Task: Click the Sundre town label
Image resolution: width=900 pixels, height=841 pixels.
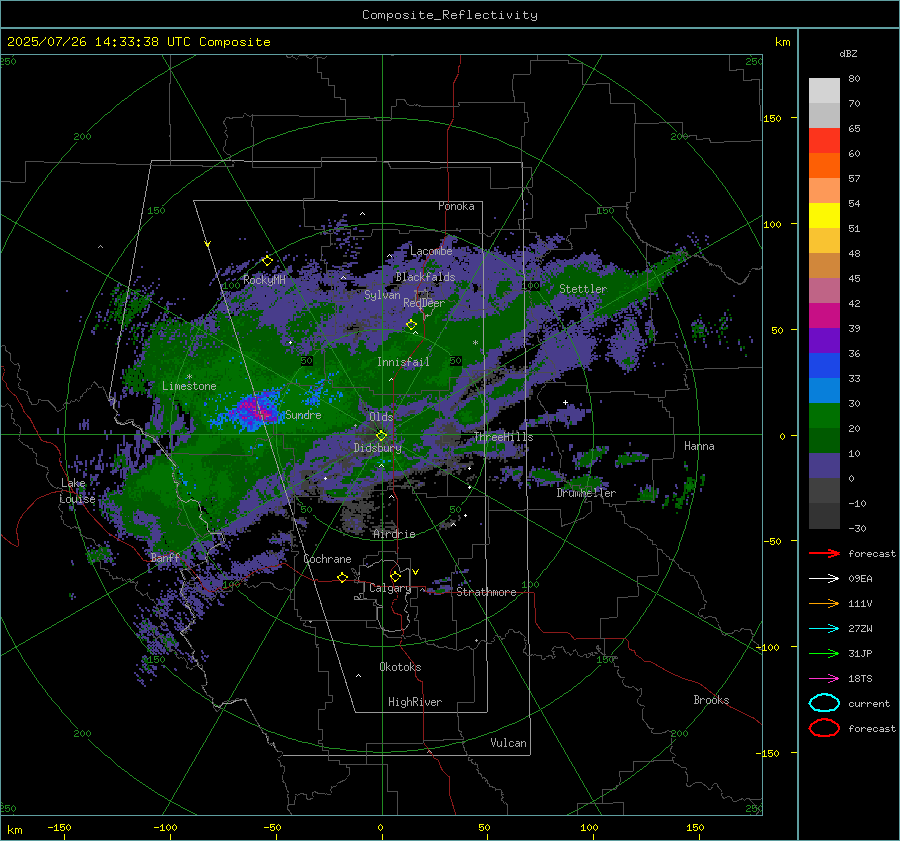Action: click(303, 415)
